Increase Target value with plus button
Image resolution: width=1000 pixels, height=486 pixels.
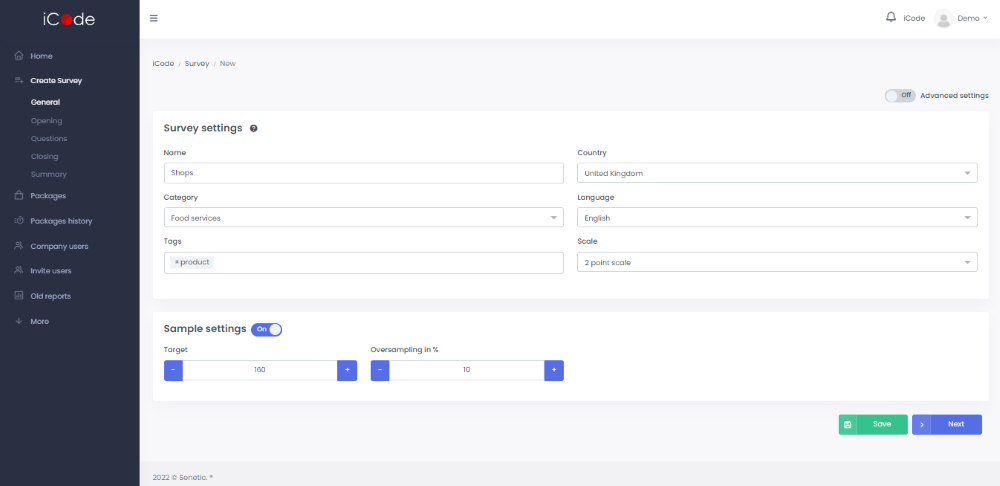point(347,370)
